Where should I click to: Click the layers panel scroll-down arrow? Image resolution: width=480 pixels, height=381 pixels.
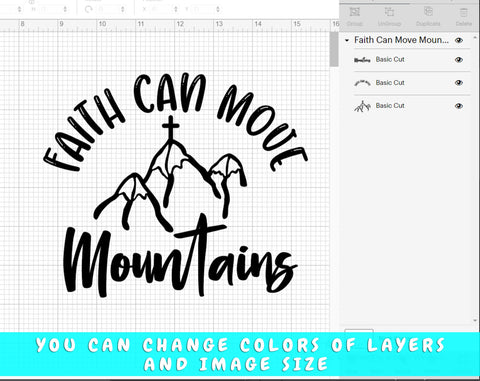[x=475, y=321]
